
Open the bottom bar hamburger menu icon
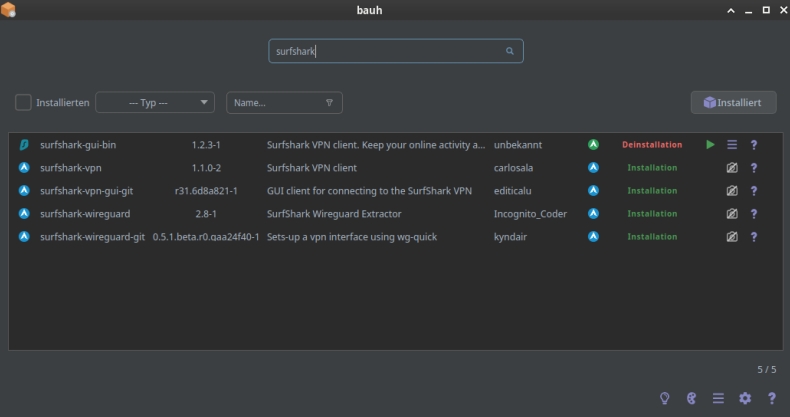pyautogui.click(x=718, y=398)
